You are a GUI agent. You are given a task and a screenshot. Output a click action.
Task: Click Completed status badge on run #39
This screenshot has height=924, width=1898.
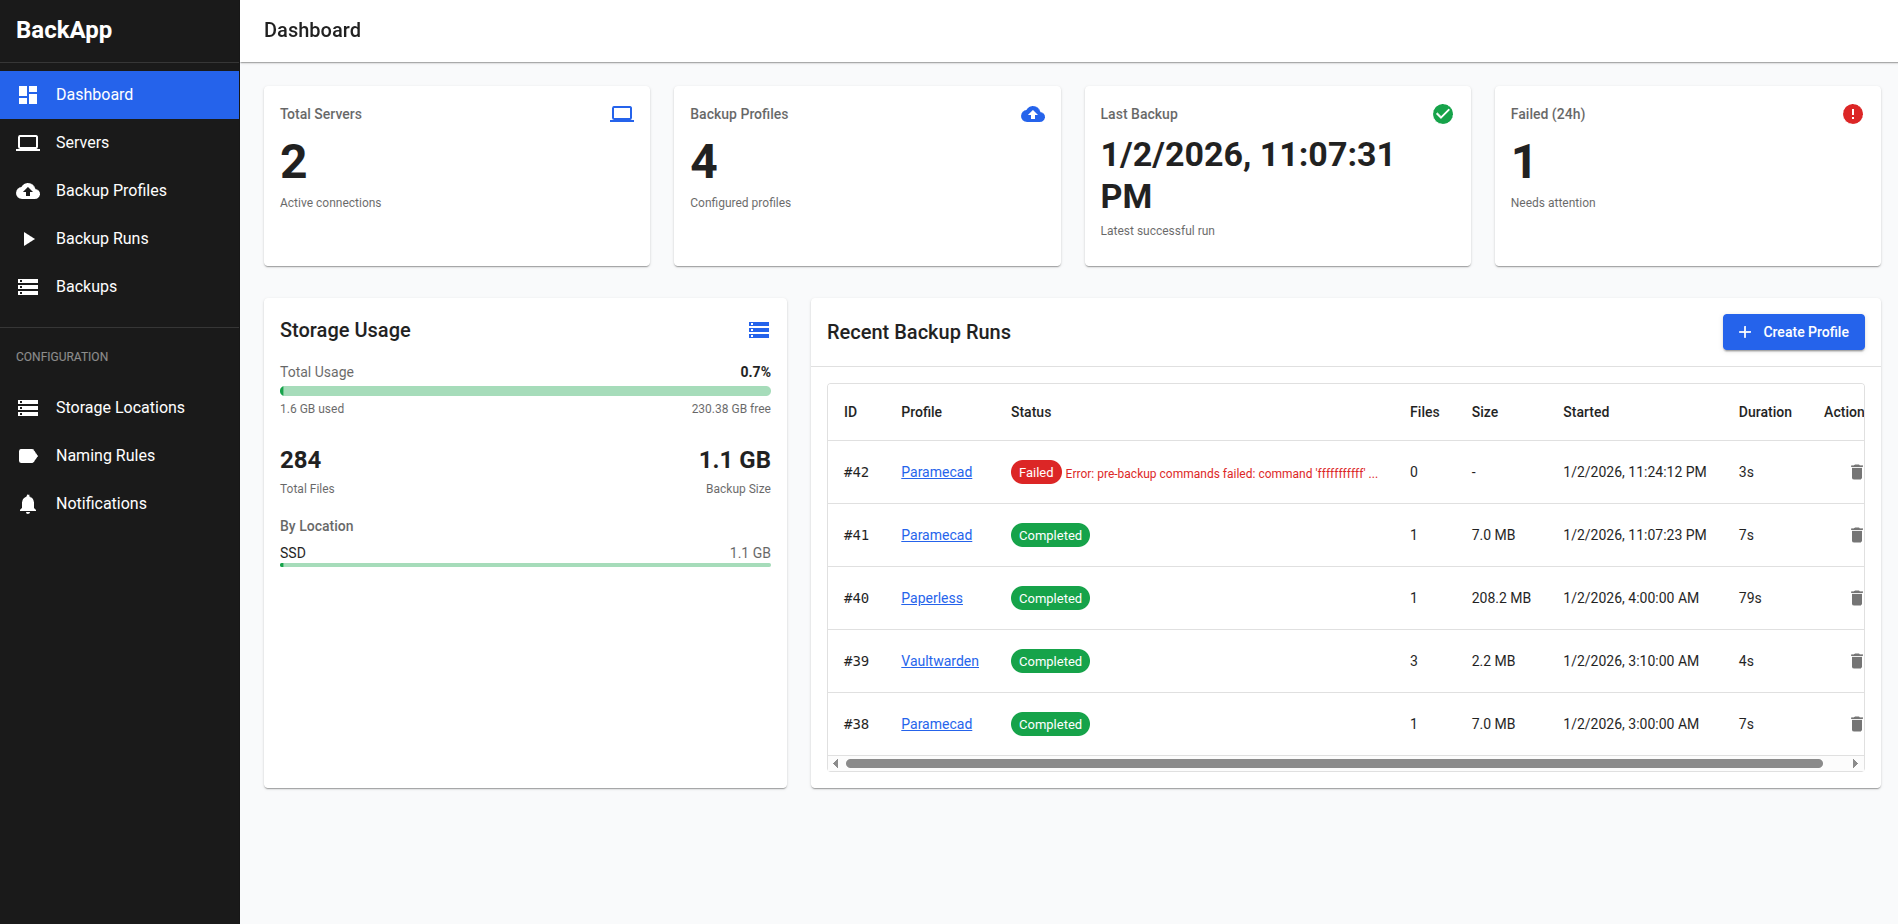coord(1050,661)
